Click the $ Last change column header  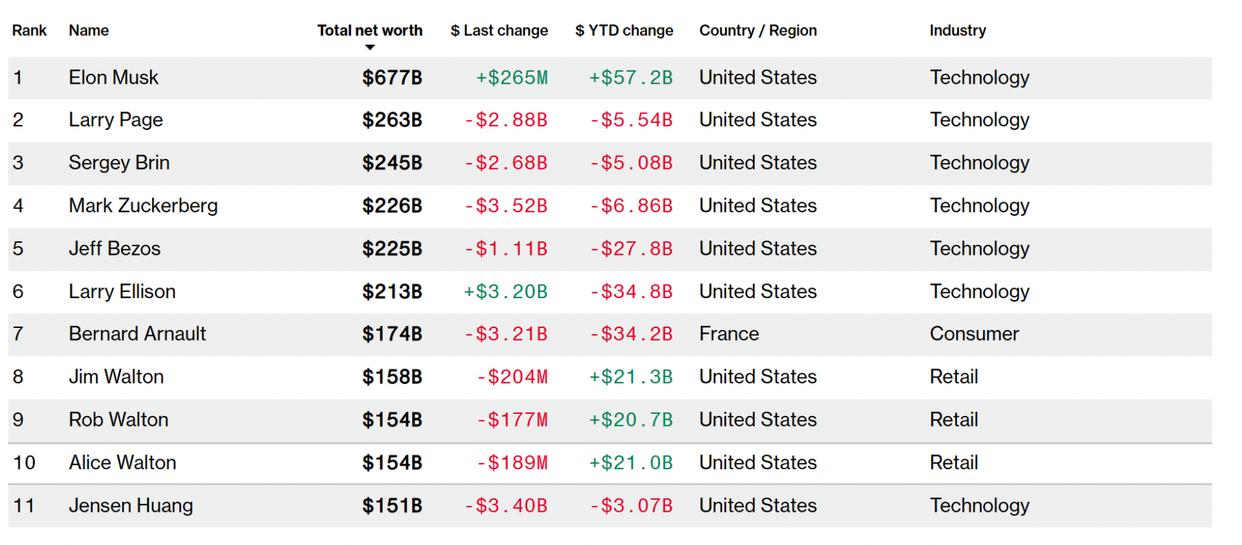coord(499,30)
